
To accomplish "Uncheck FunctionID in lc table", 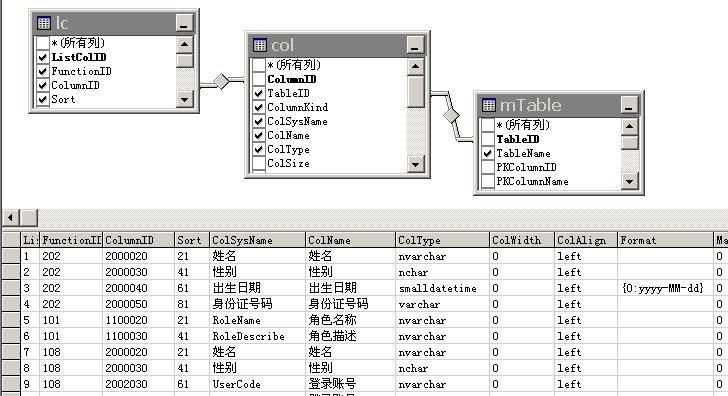I will [x=43, y=71].
